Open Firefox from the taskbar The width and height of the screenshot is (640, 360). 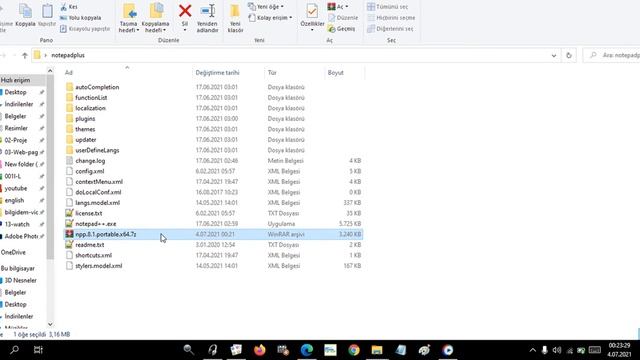pyautogui.click(x=259, y=350)
